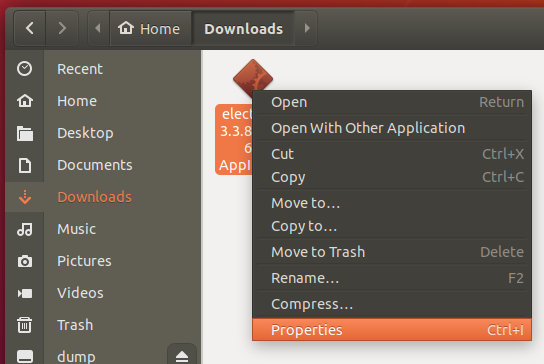Open Videos in the sidebar
Viewport: 544px width, 364px height.
pyautogui.click(x=80, y=293)
